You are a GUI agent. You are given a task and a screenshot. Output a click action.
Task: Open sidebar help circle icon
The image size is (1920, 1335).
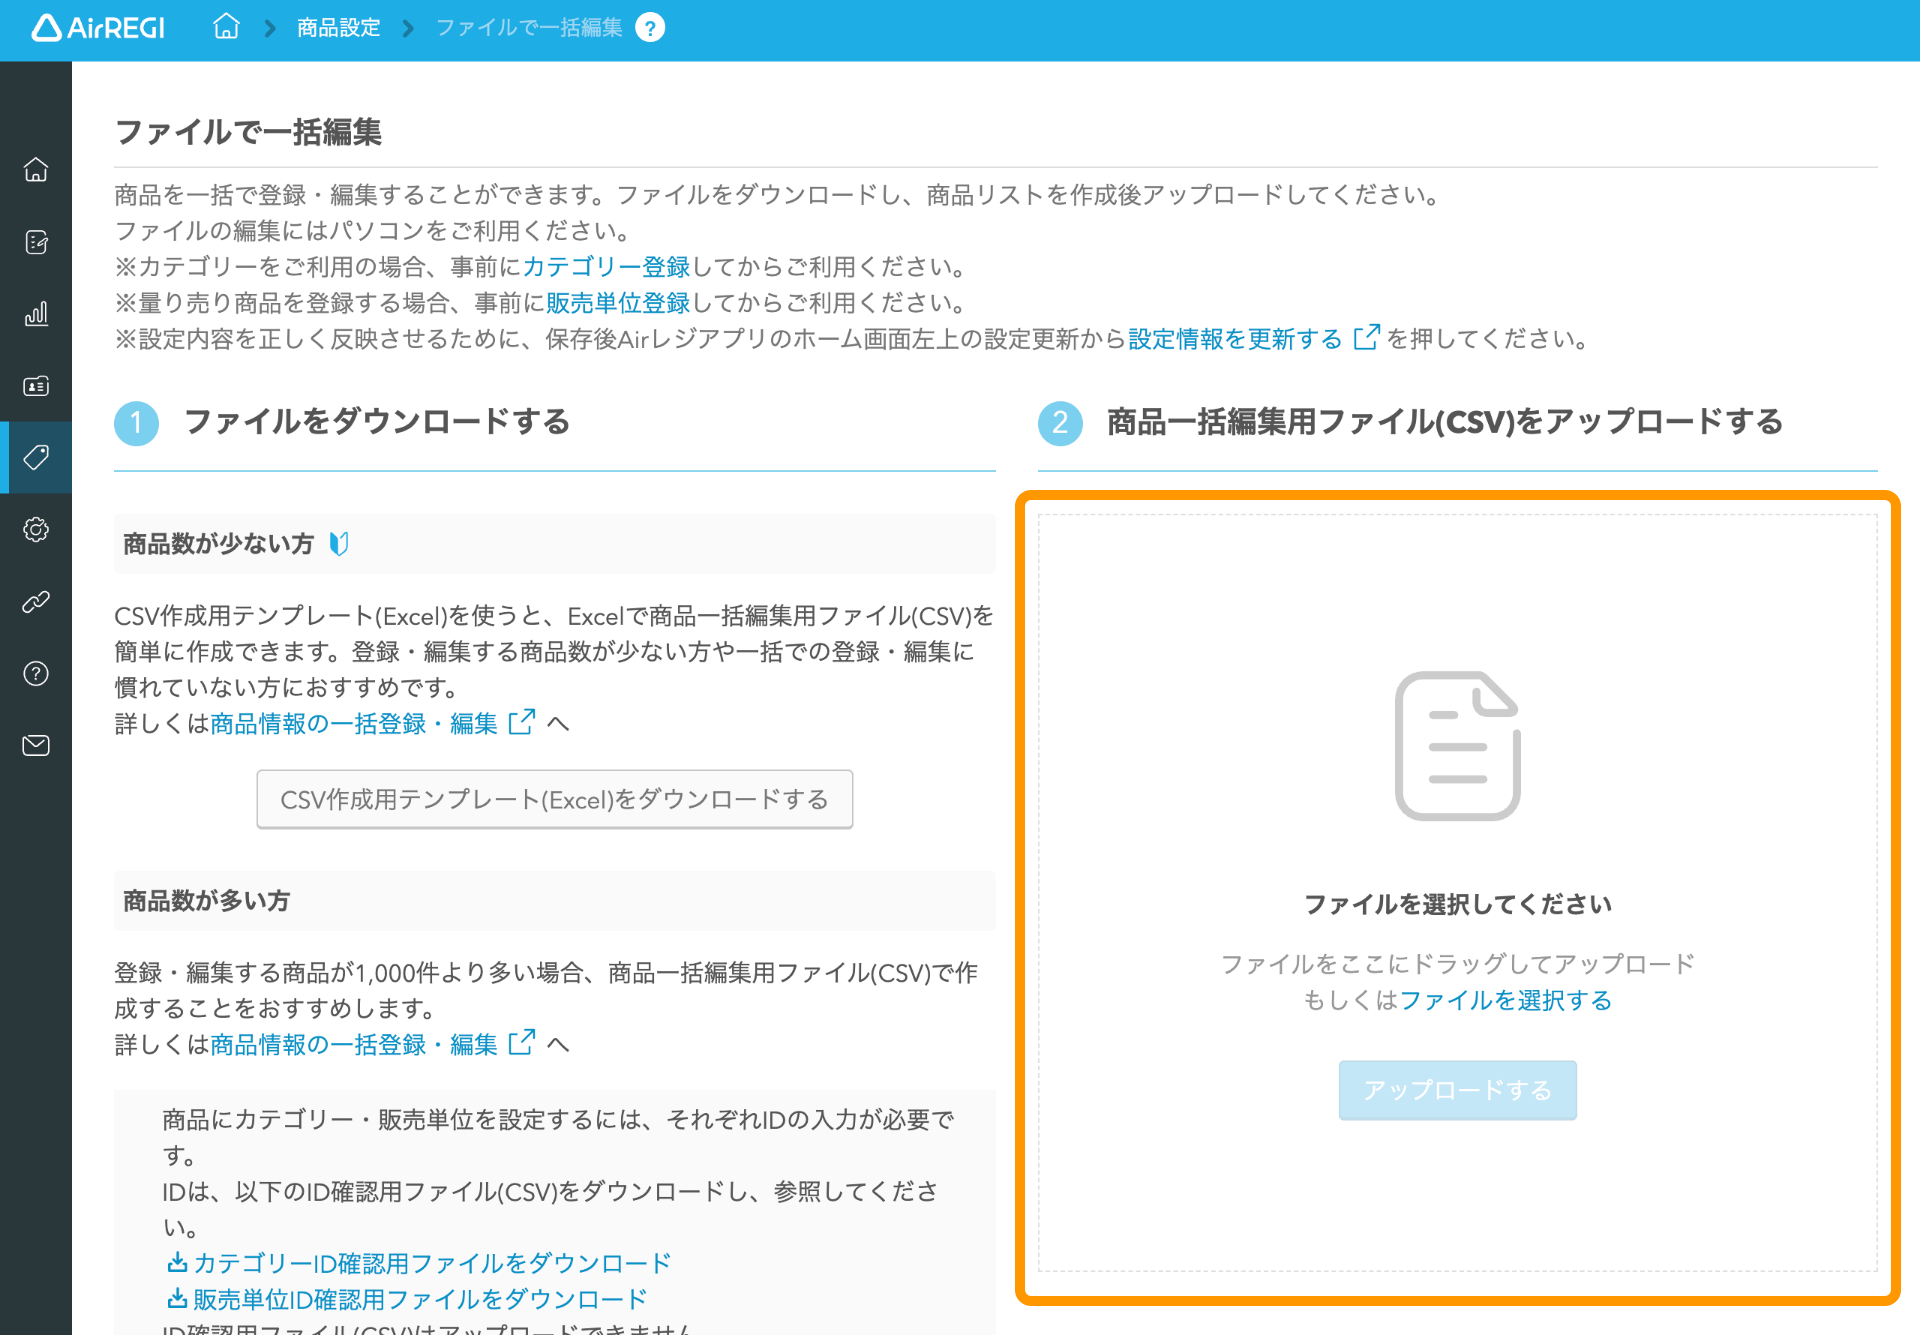36,674
